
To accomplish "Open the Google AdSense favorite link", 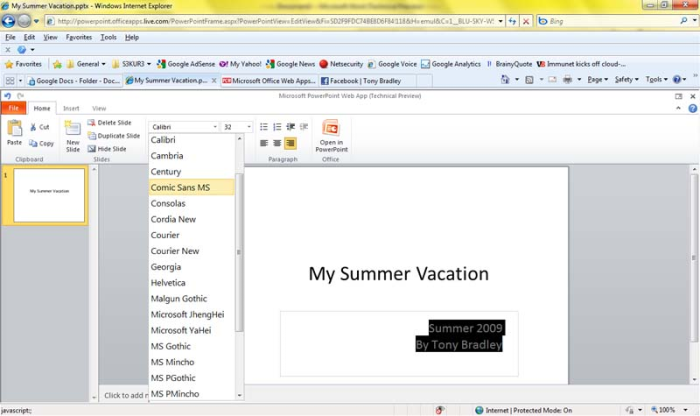I will coord(186,64).
